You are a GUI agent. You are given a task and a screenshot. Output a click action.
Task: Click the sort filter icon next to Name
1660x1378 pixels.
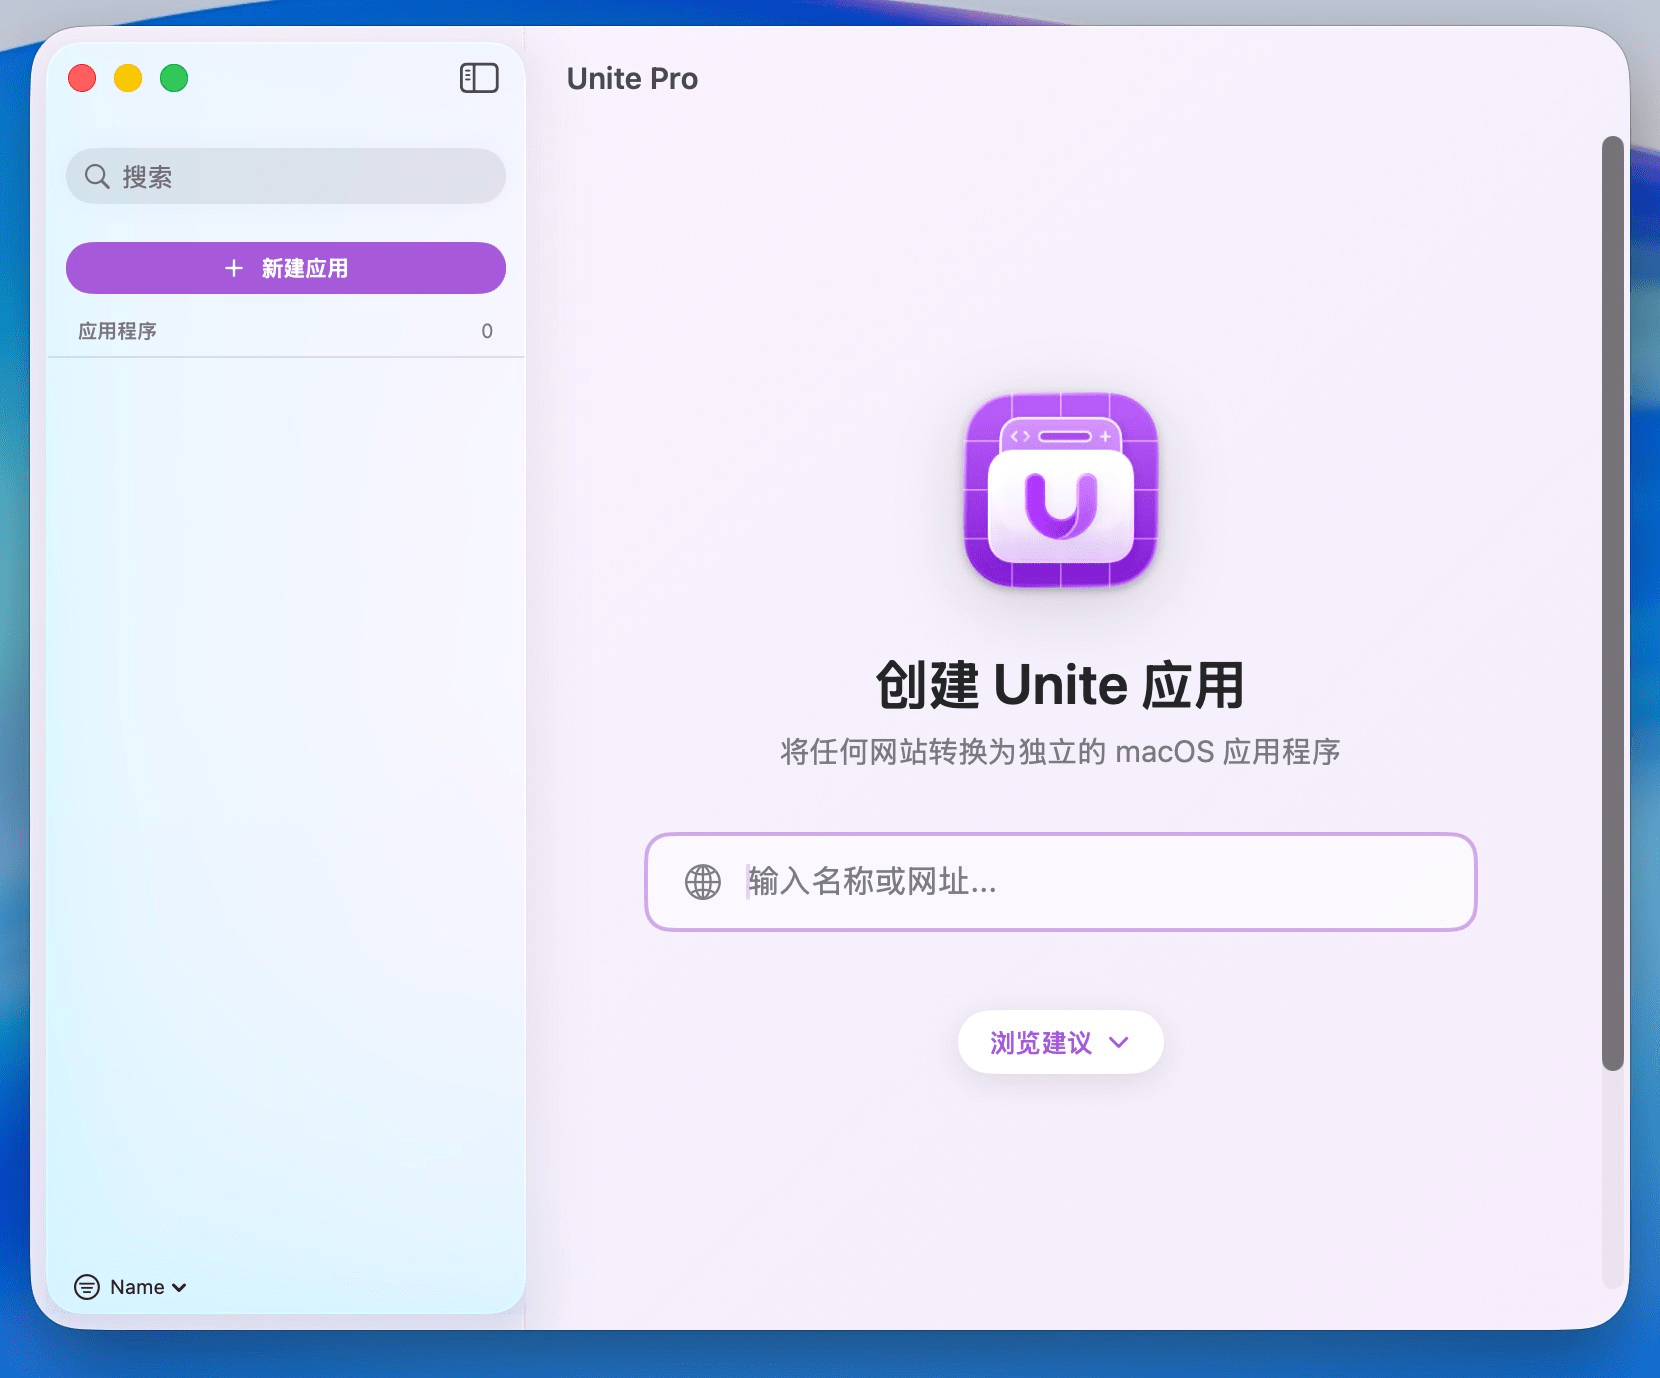coord(87,1287)
